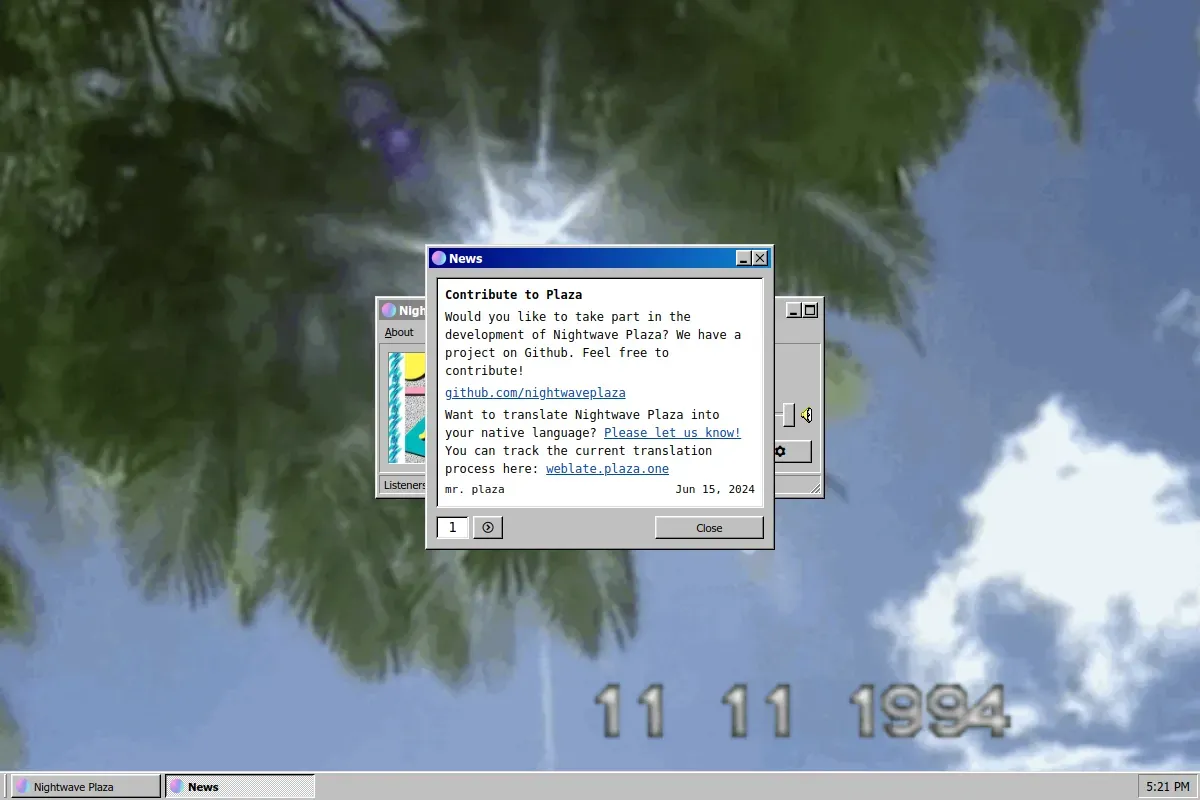Click the settings gear button in player window
Viewport: 1200px width, 800px height.
[779, 451]
